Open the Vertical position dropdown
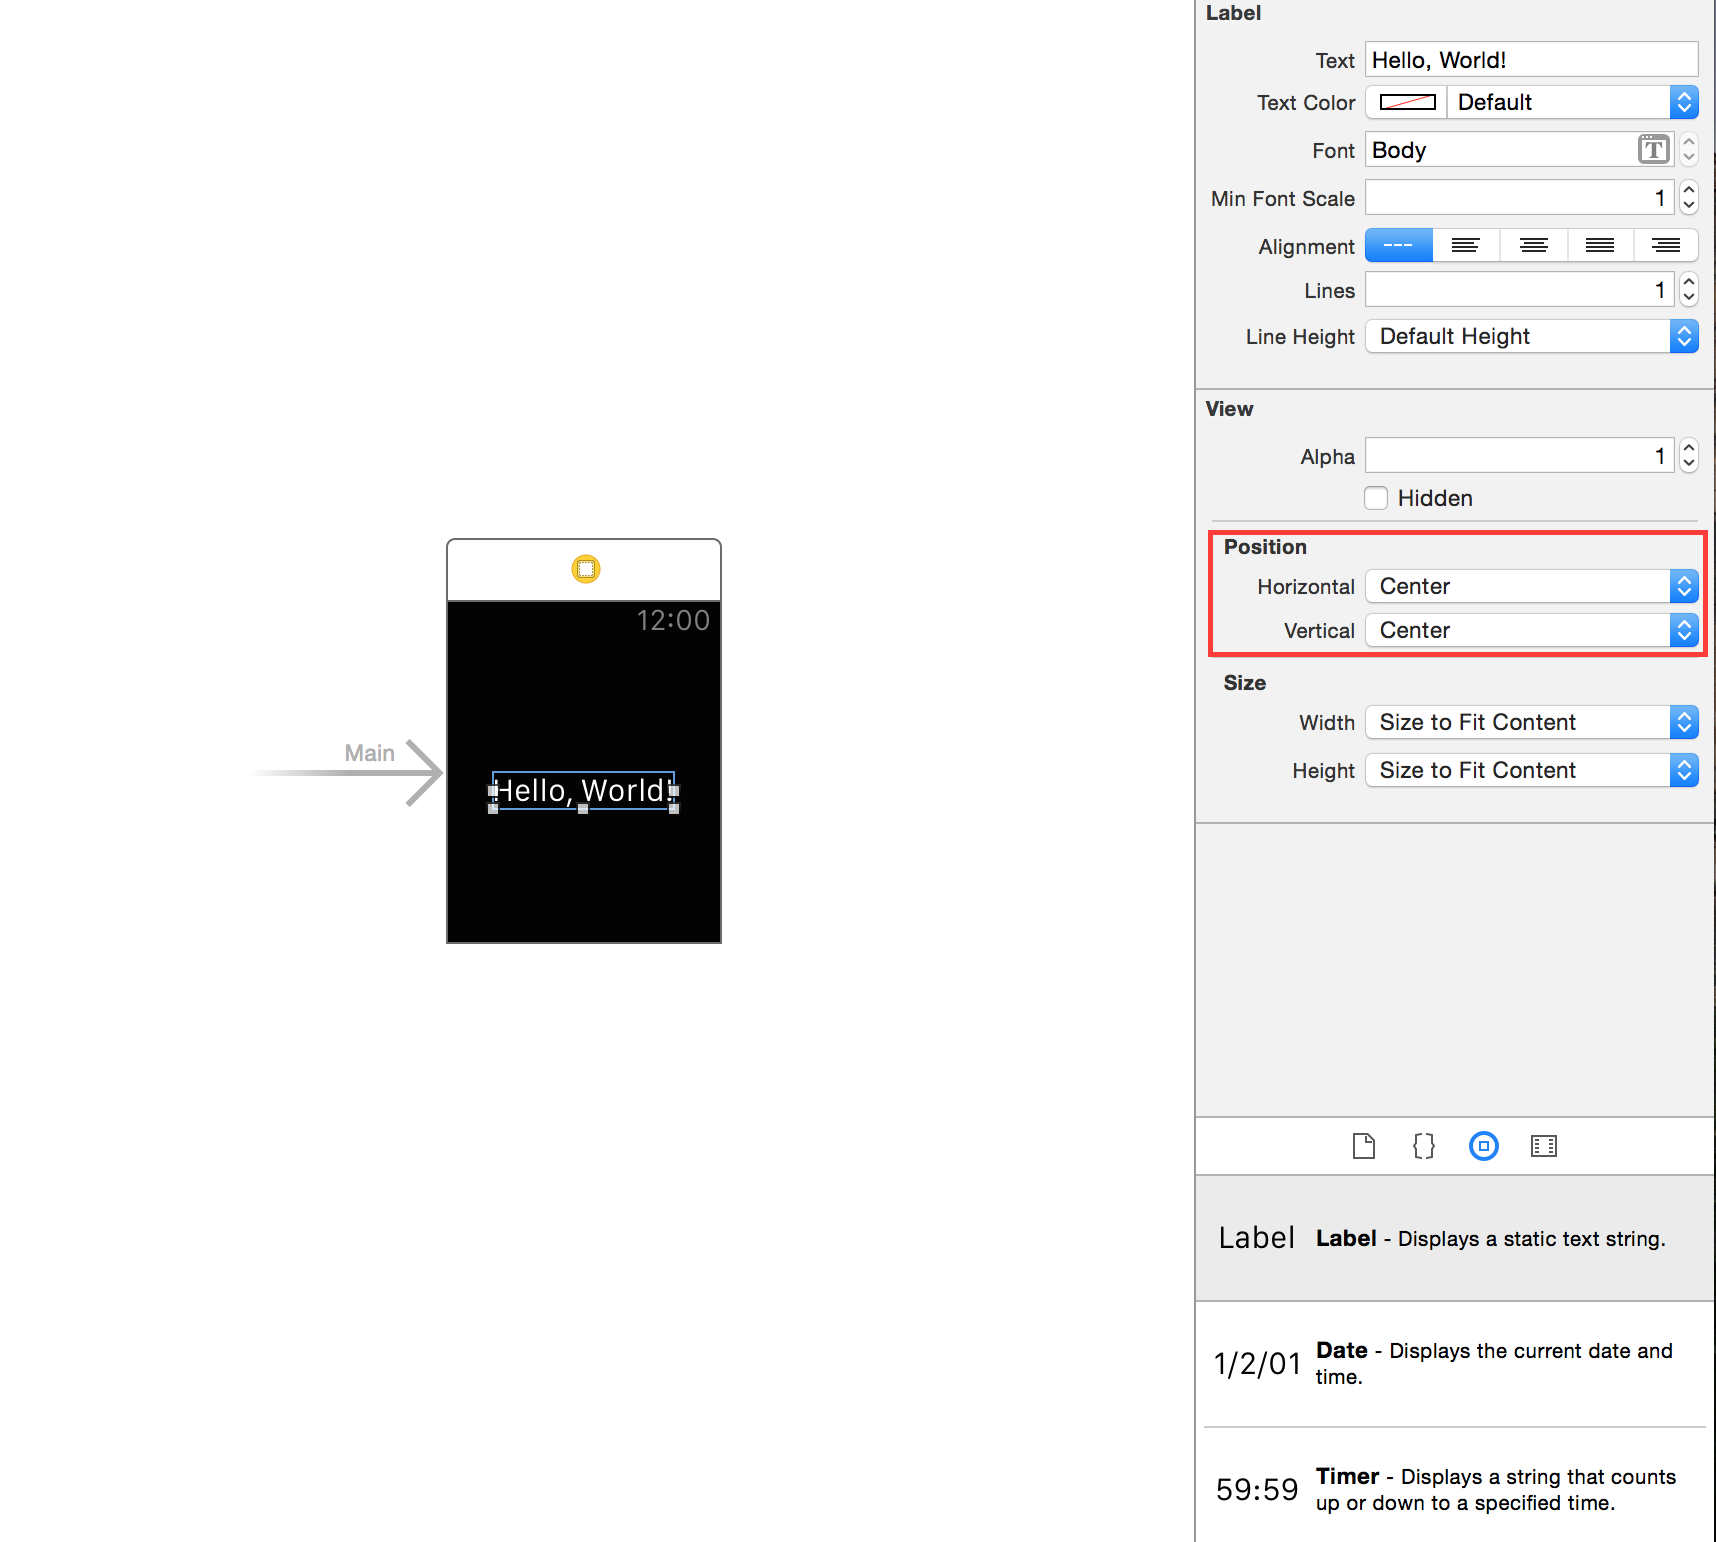This screenshot has height=1542, width=1716. coord(1532,630)
